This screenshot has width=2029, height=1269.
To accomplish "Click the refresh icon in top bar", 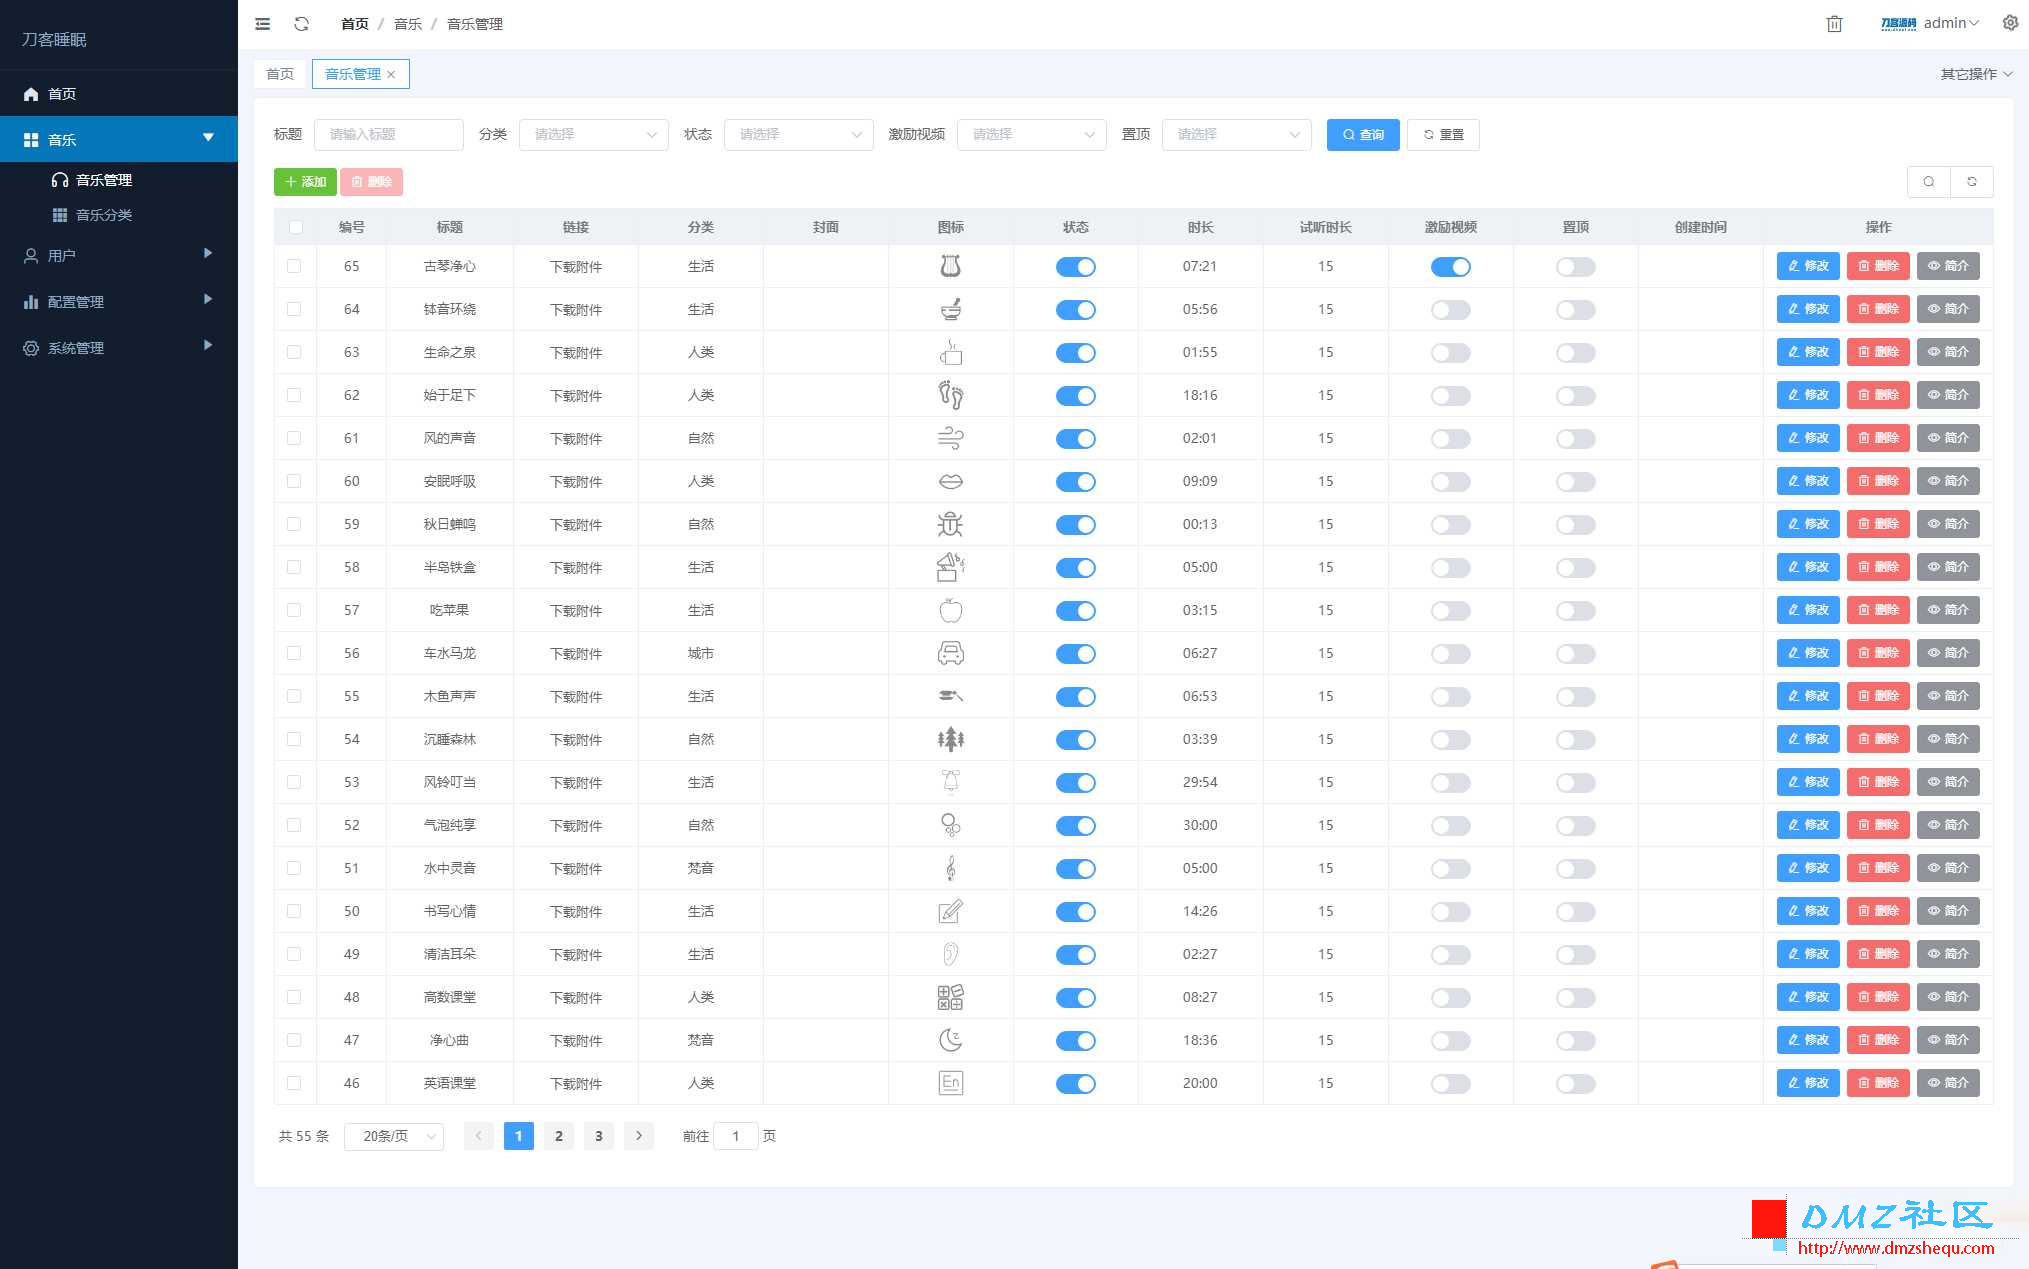I will tap(301, 24).
